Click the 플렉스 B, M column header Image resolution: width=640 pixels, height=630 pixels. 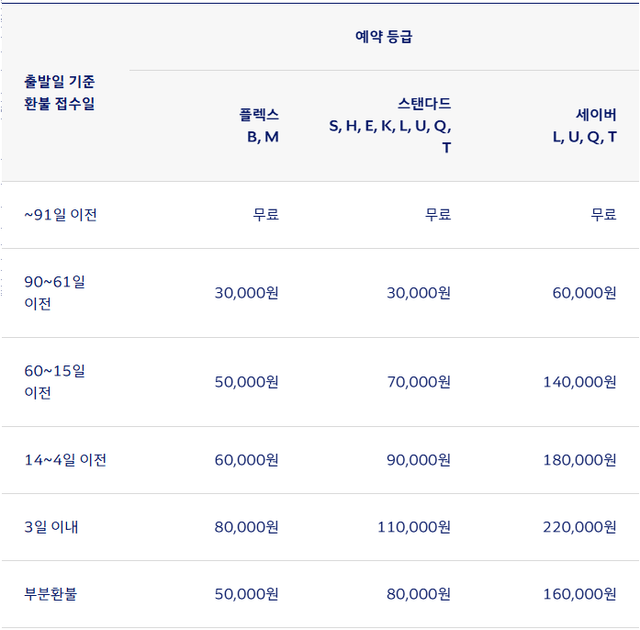click(258, 125)
